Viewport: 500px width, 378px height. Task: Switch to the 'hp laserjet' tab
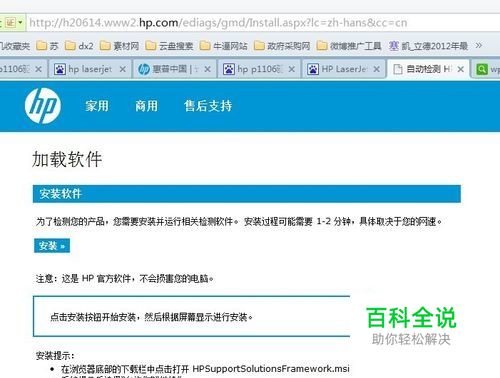coord(90,69)
